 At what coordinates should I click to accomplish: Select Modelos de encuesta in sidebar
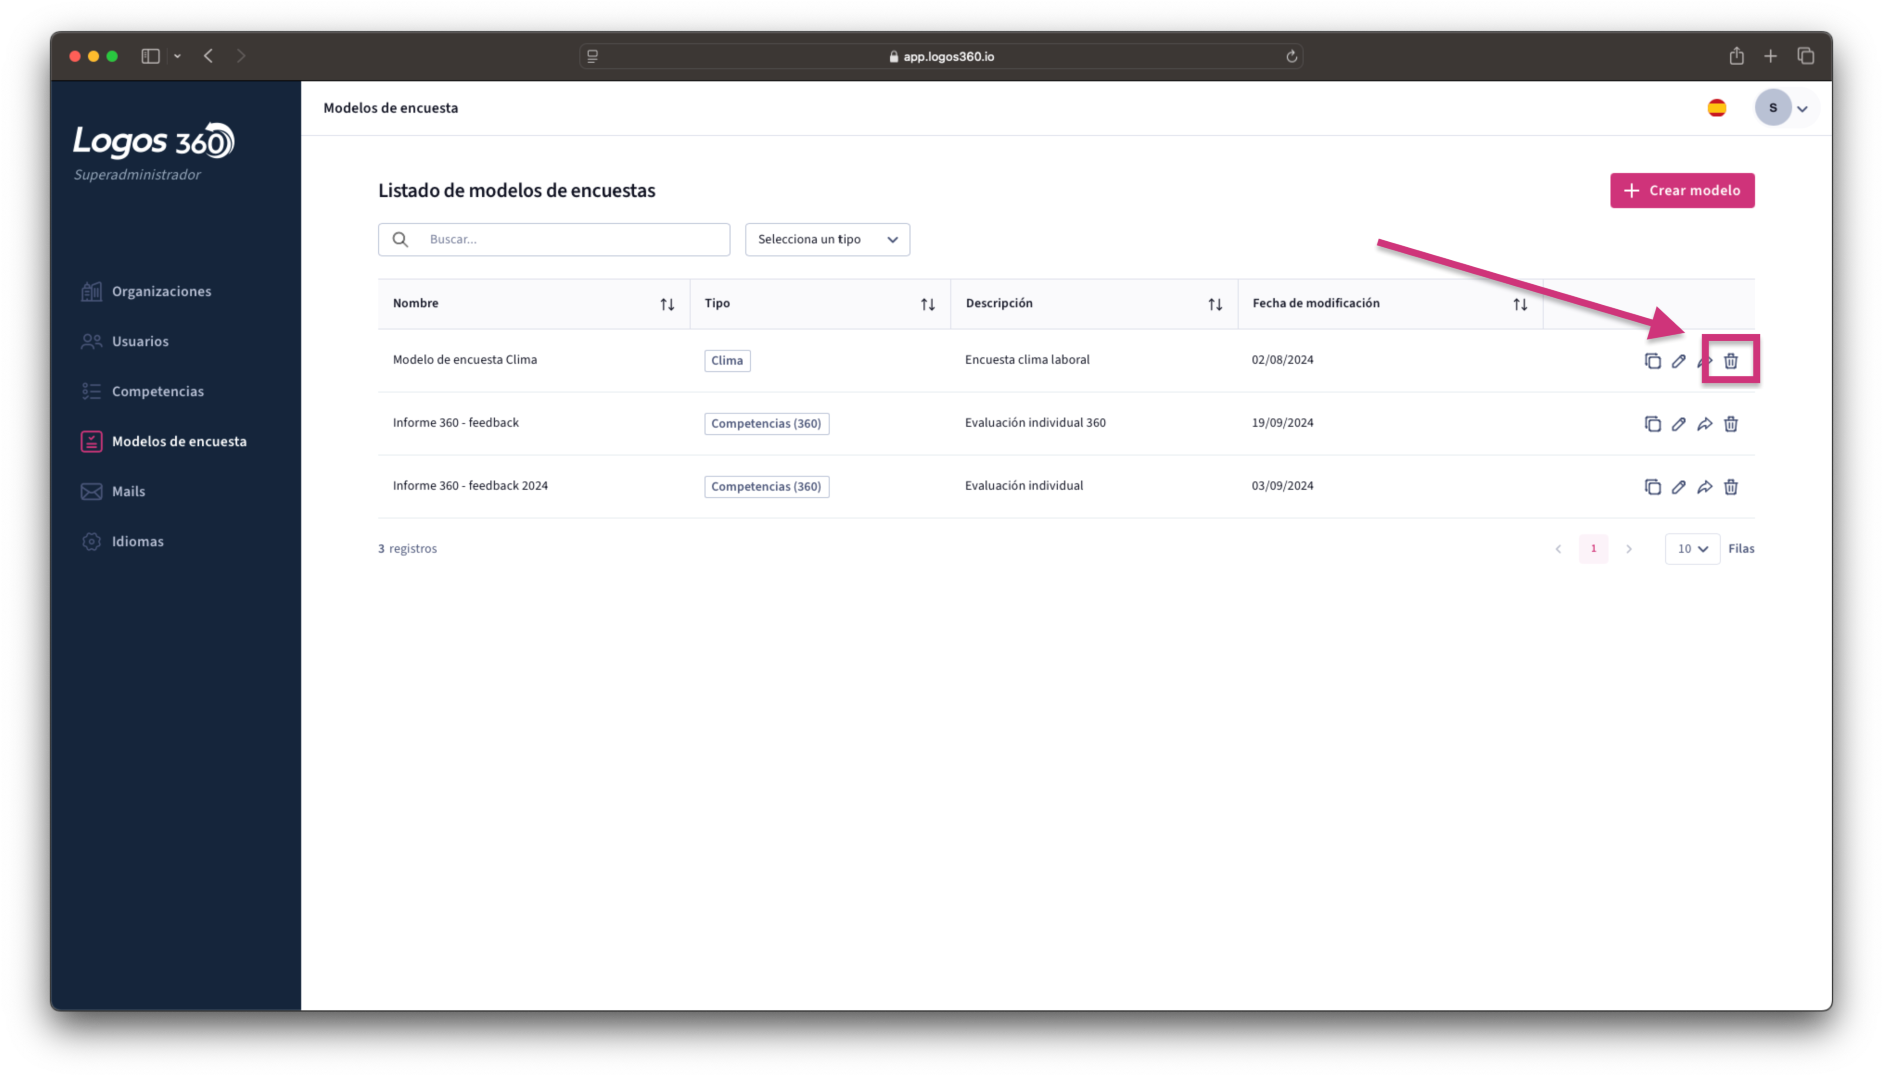coord(164,441)
